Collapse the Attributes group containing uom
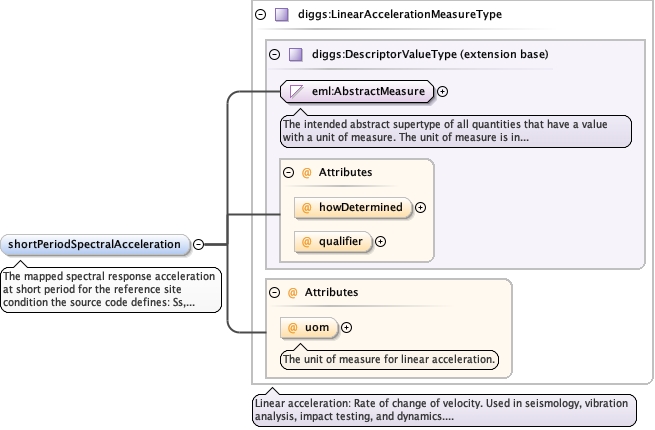This screenshot has height=430, width=655. [x=274, y=292]
